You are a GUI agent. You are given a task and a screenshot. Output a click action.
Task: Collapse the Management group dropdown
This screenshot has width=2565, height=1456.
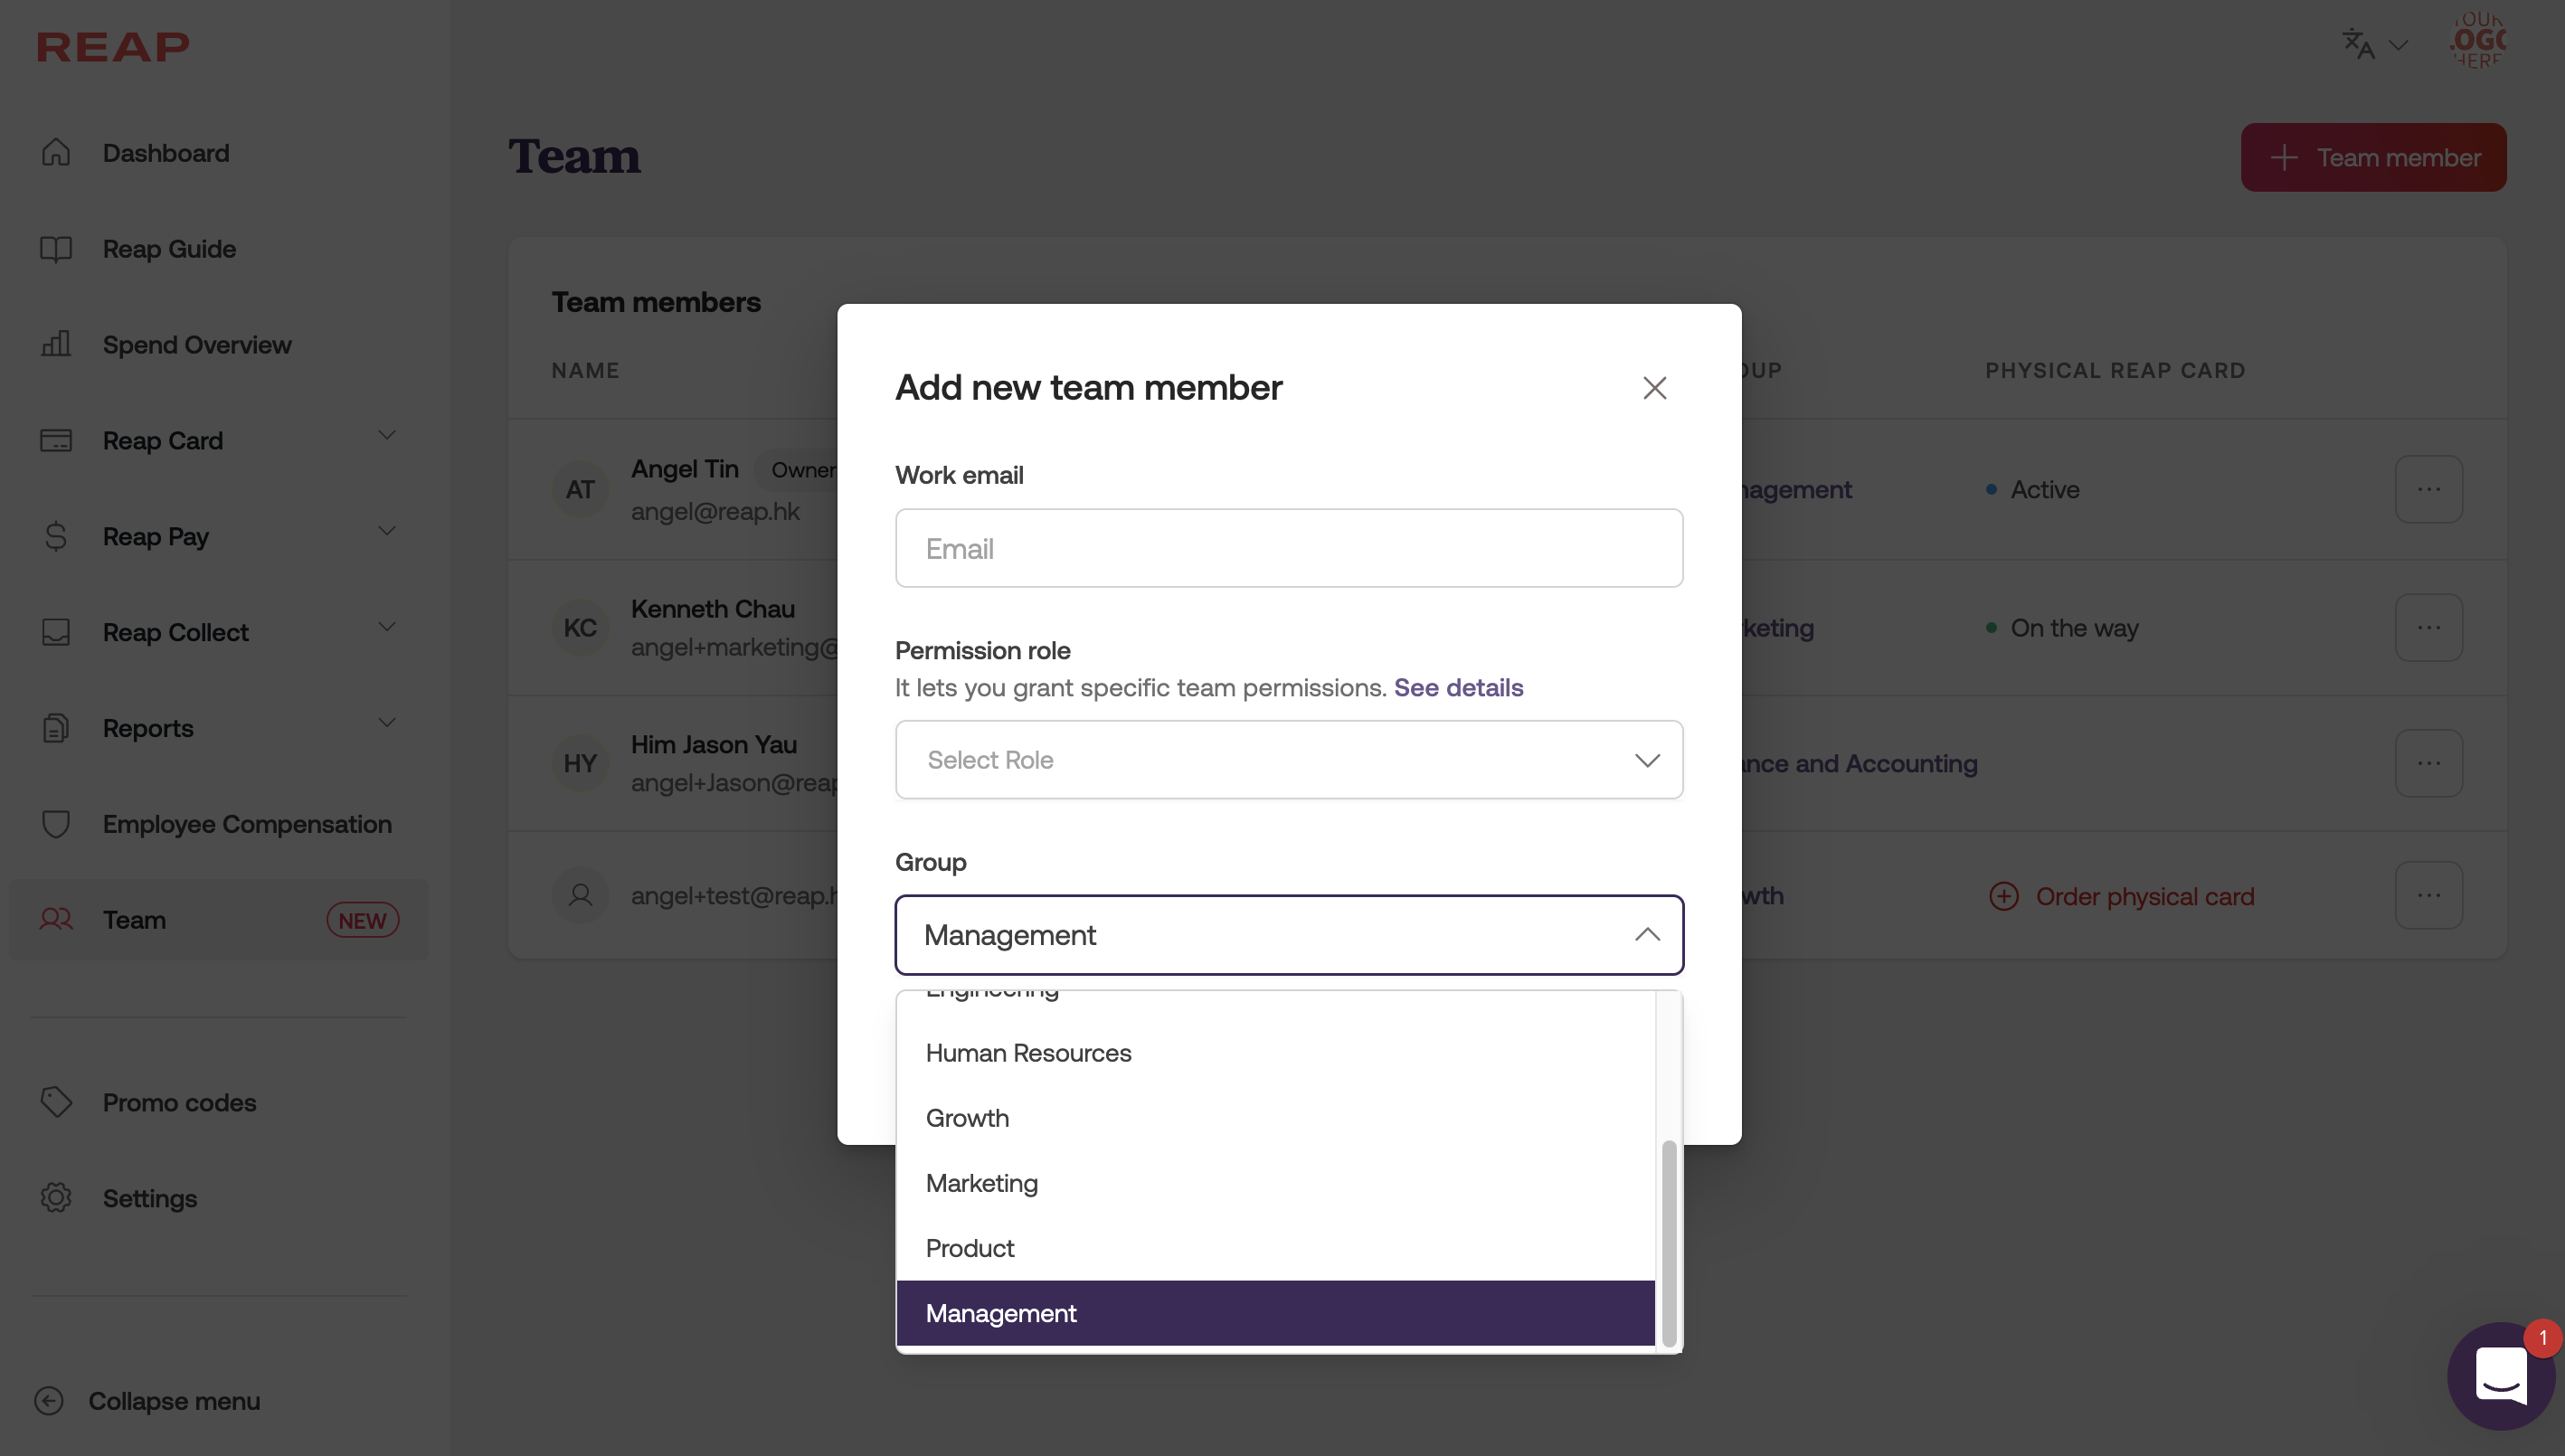tap(1646, 935)
